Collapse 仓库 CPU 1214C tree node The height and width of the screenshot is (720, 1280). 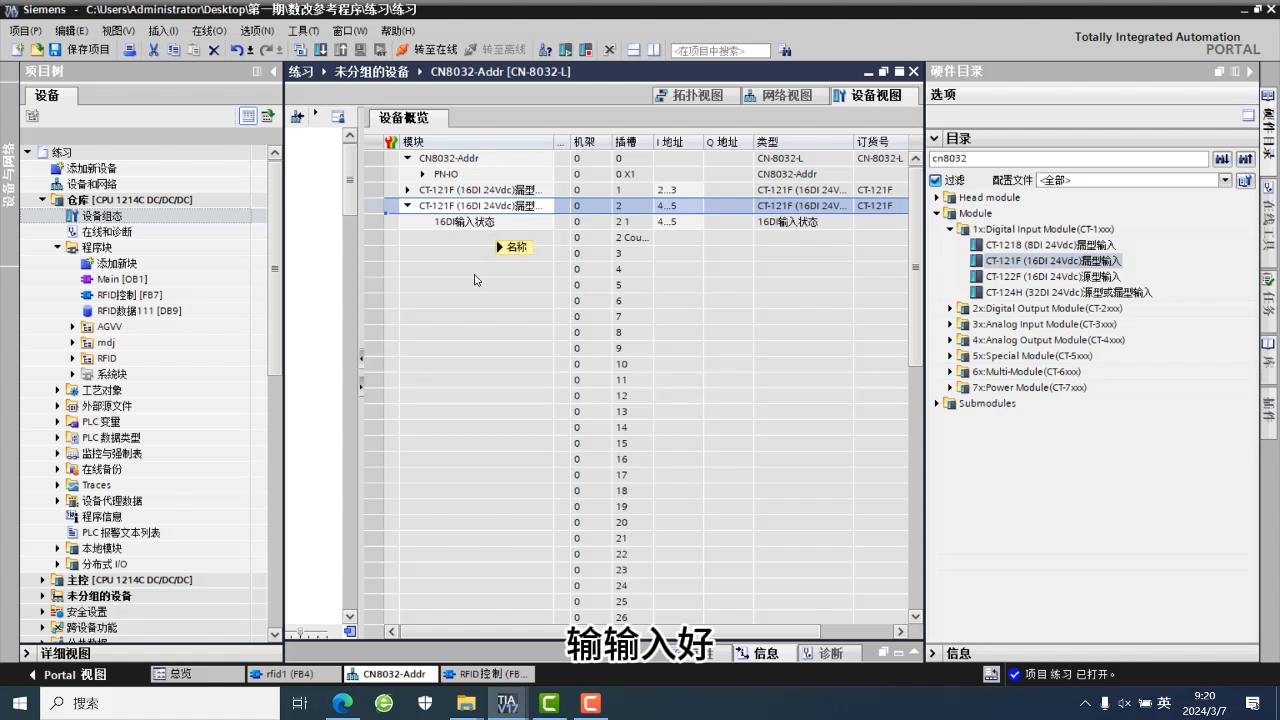pyautogui.click(x=43, y=200)
